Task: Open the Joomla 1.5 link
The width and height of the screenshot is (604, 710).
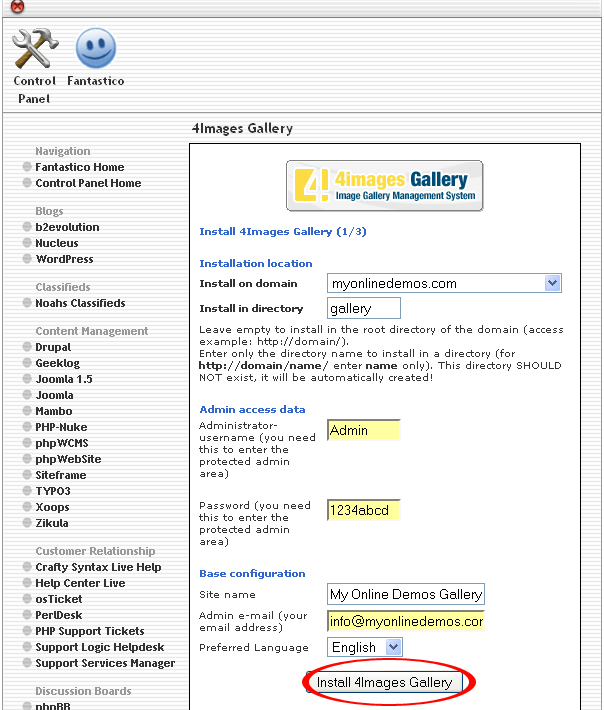Action: (x=64, y=379)
